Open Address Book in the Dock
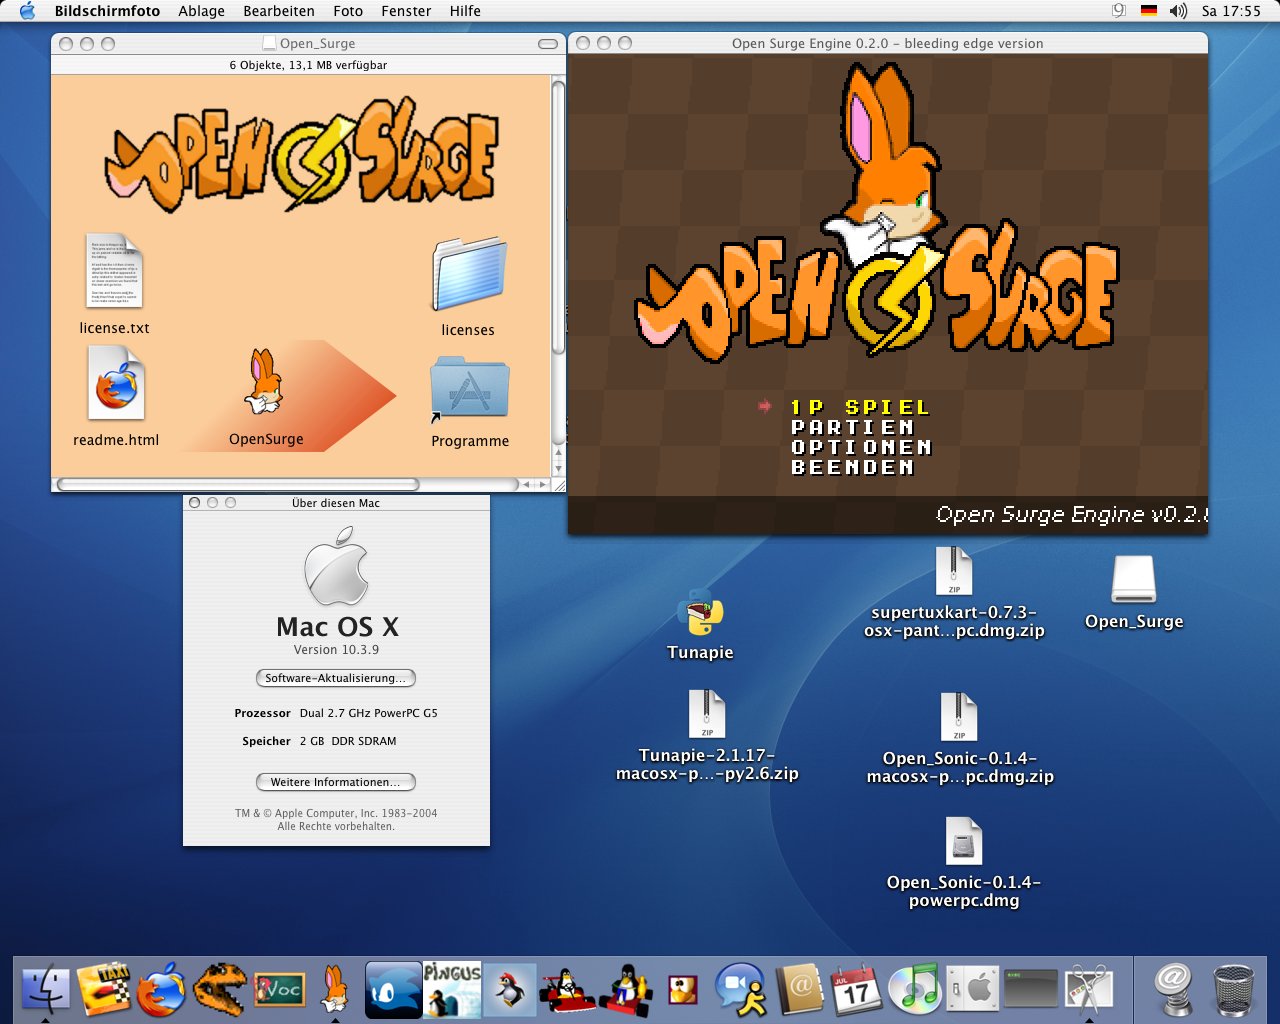 pyautogui.click(x=799, y=989)
